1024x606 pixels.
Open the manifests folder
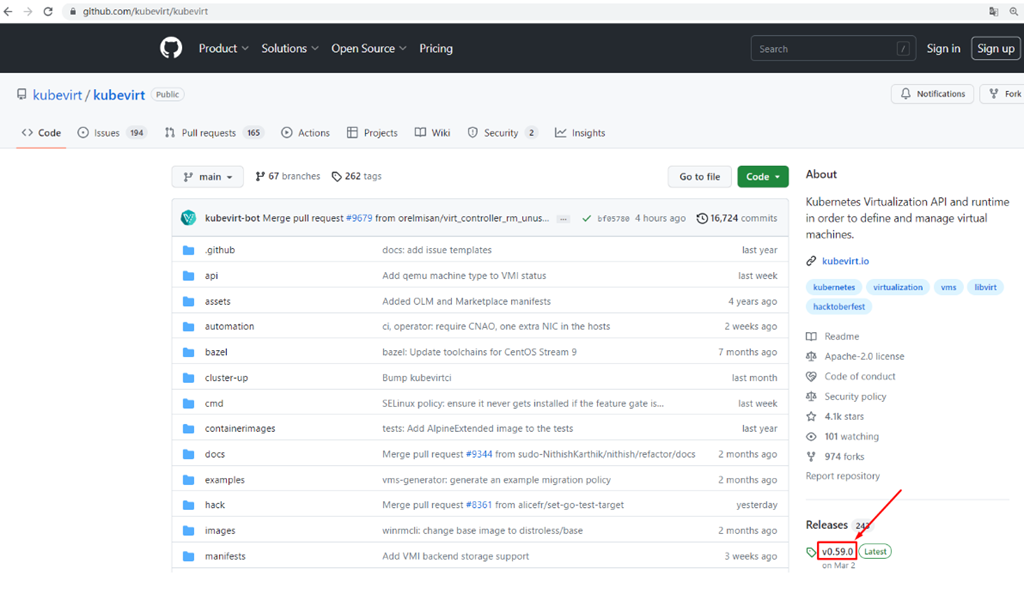point(225,556)
